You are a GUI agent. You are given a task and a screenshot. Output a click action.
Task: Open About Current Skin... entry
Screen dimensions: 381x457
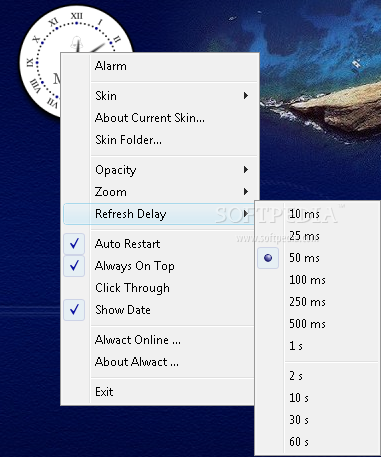tap(159, 118)
